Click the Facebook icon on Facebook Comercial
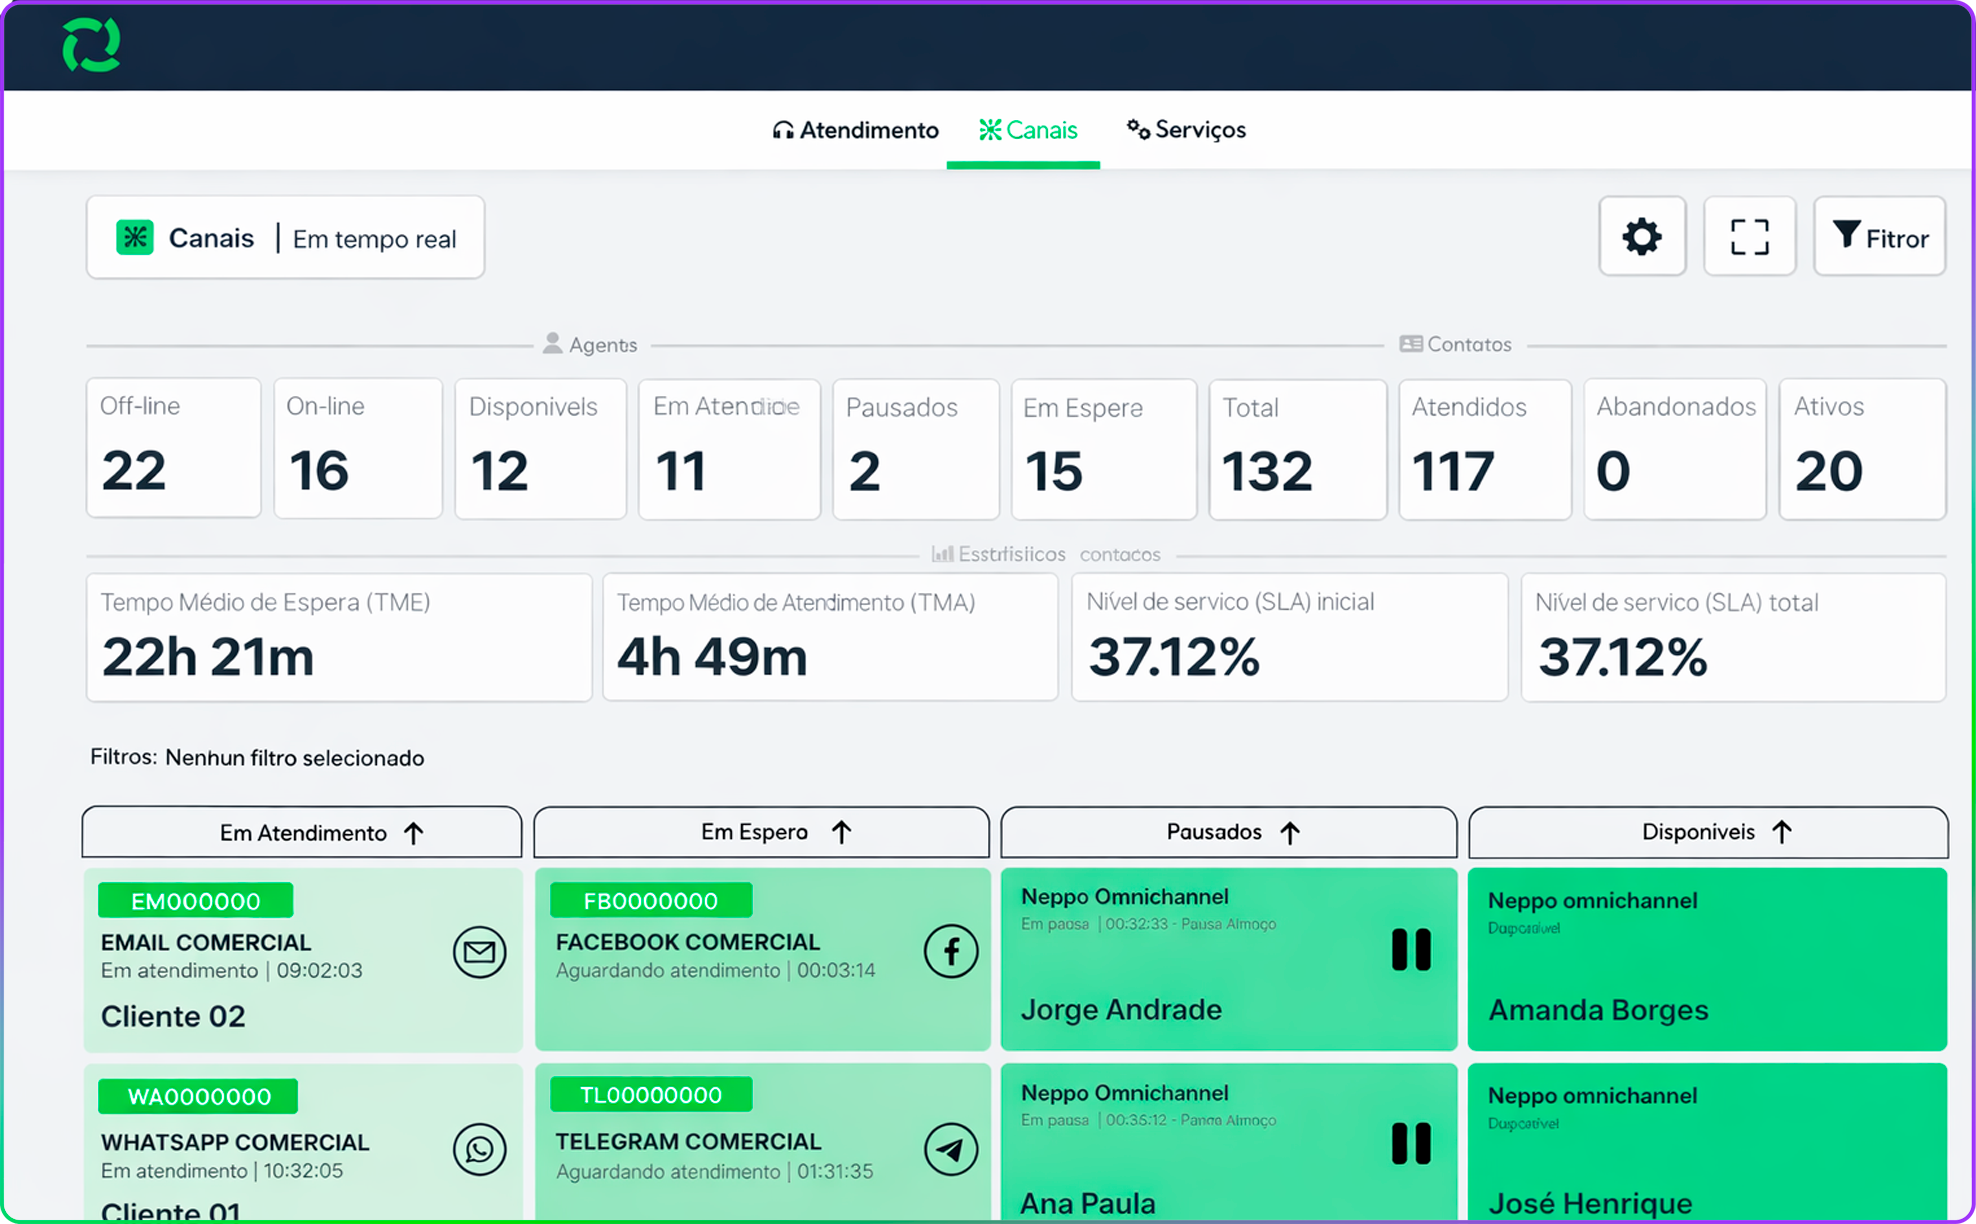This screenshot has width=1976, height=1224. [x=950, y=951]
